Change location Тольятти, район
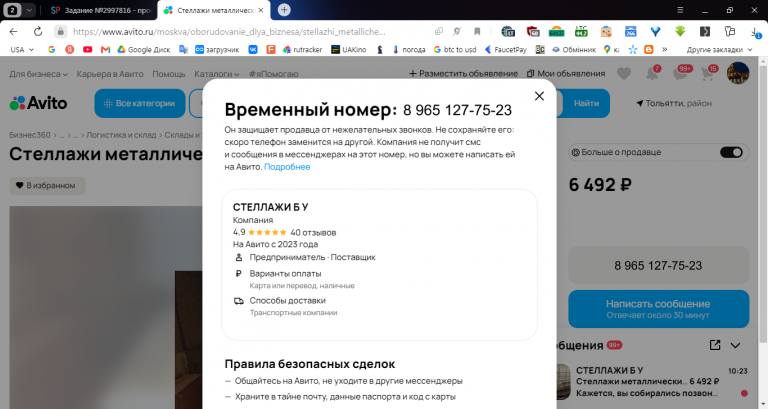Screen dimensions: 768x409 pyautogui.click(x=674, y=103)
